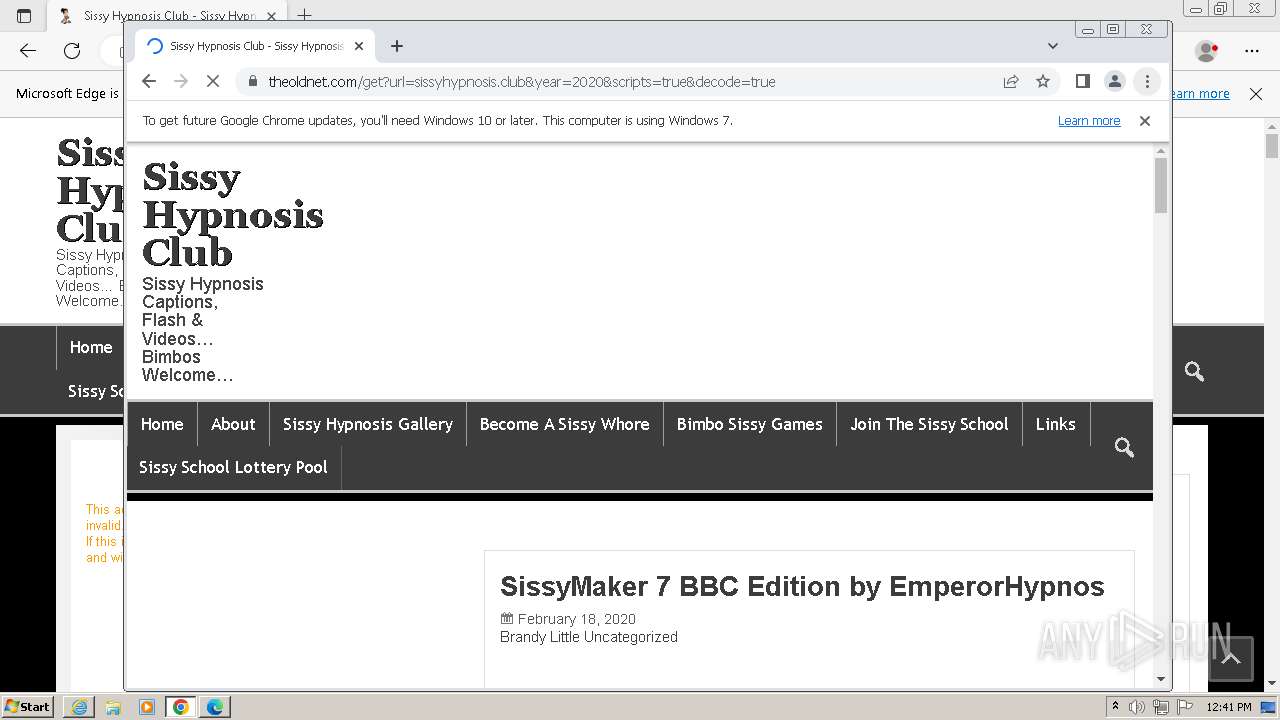Bookmark this tab with the star icon

1043,82
